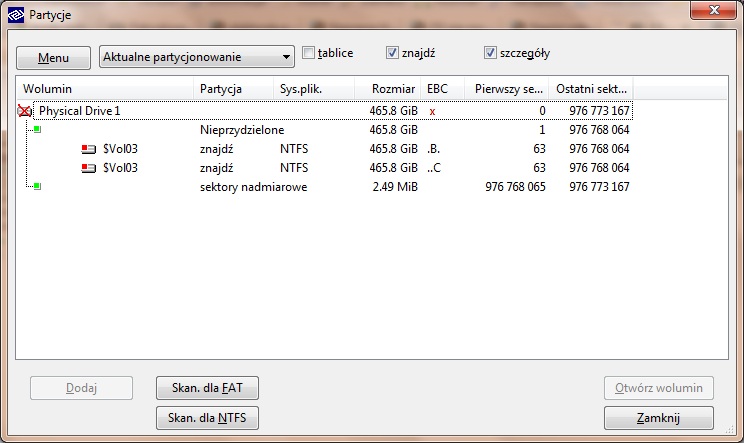This screenshot has height=443, width=744.
Task: Select the Physical Drive 1 row
Action: click(x=333, y=111)
